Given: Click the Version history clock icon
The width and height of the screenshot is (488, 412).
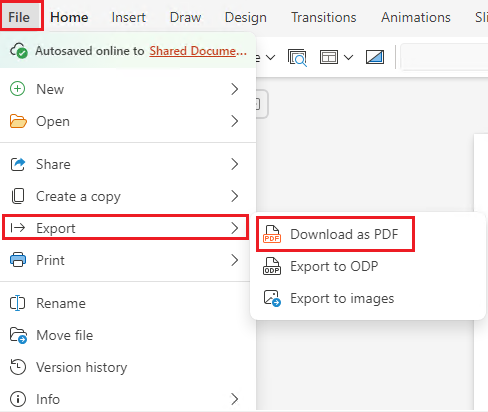Looking at the screenshot, I should pos(18,367).
